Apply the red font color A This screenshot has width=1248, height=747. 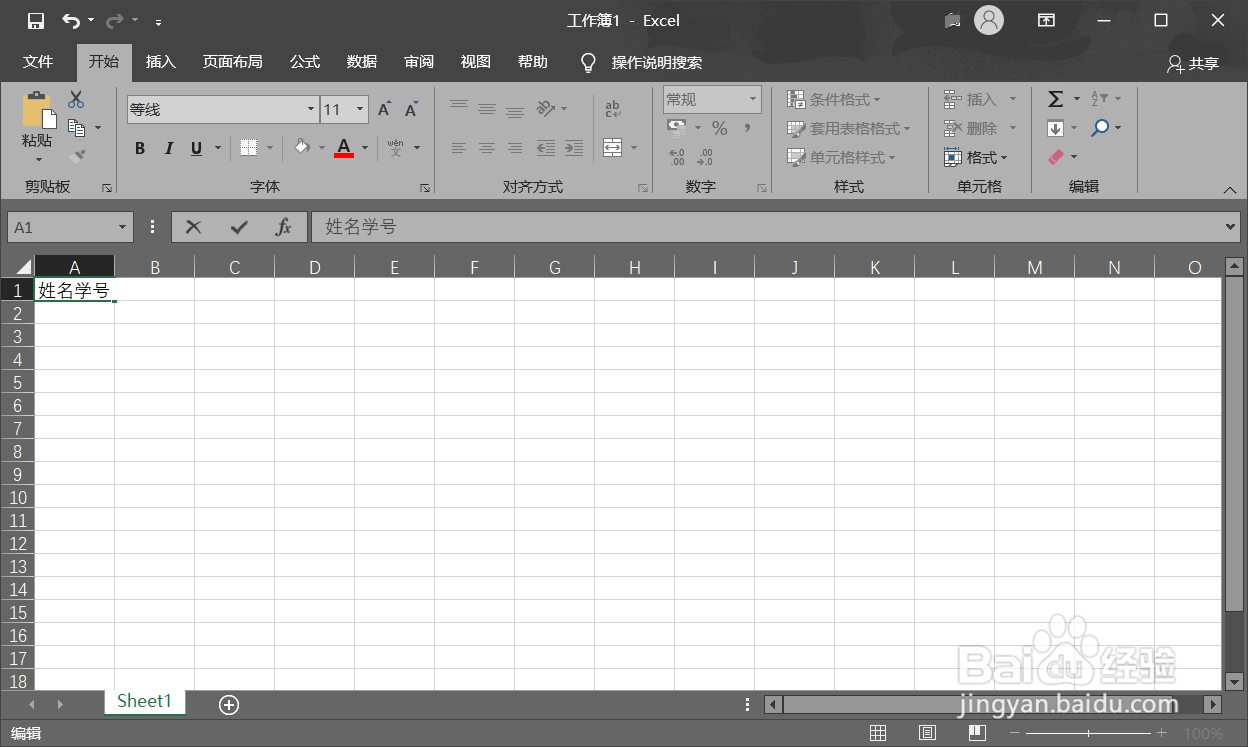tap(344, 148)
